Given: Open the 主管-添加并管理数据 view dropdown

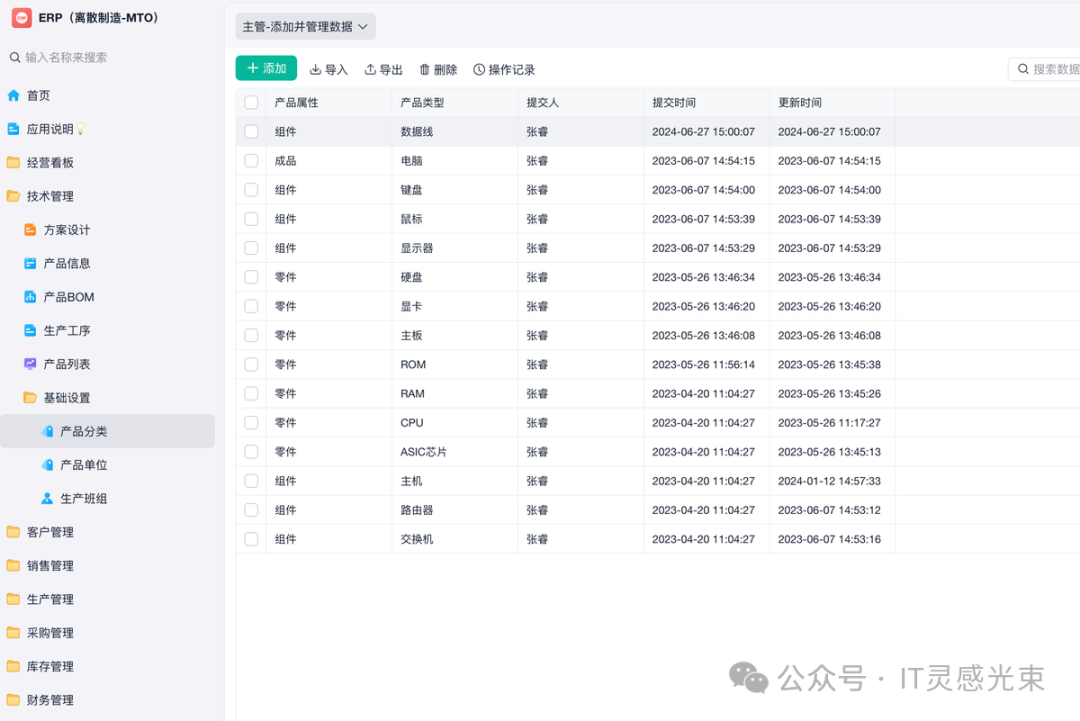Looking at the screenshot, I should point(305,27).
